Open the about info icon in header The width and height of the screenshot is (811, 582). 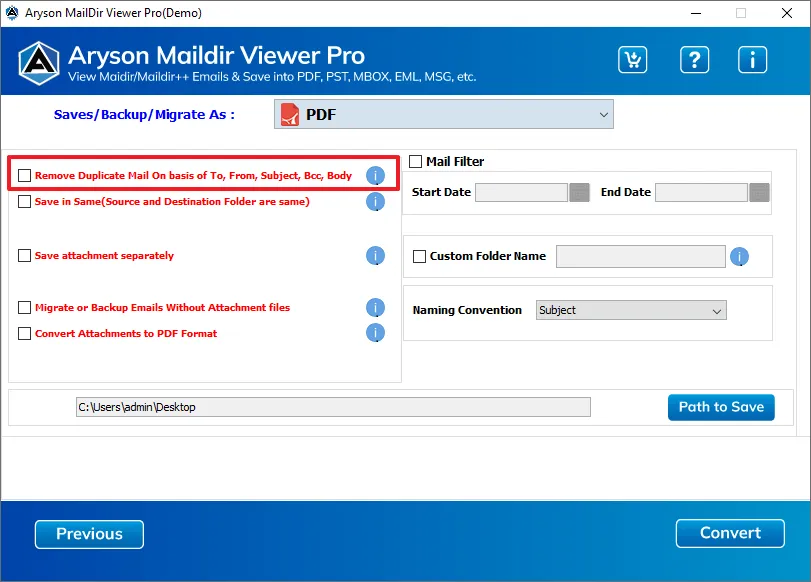pos(752,60)
